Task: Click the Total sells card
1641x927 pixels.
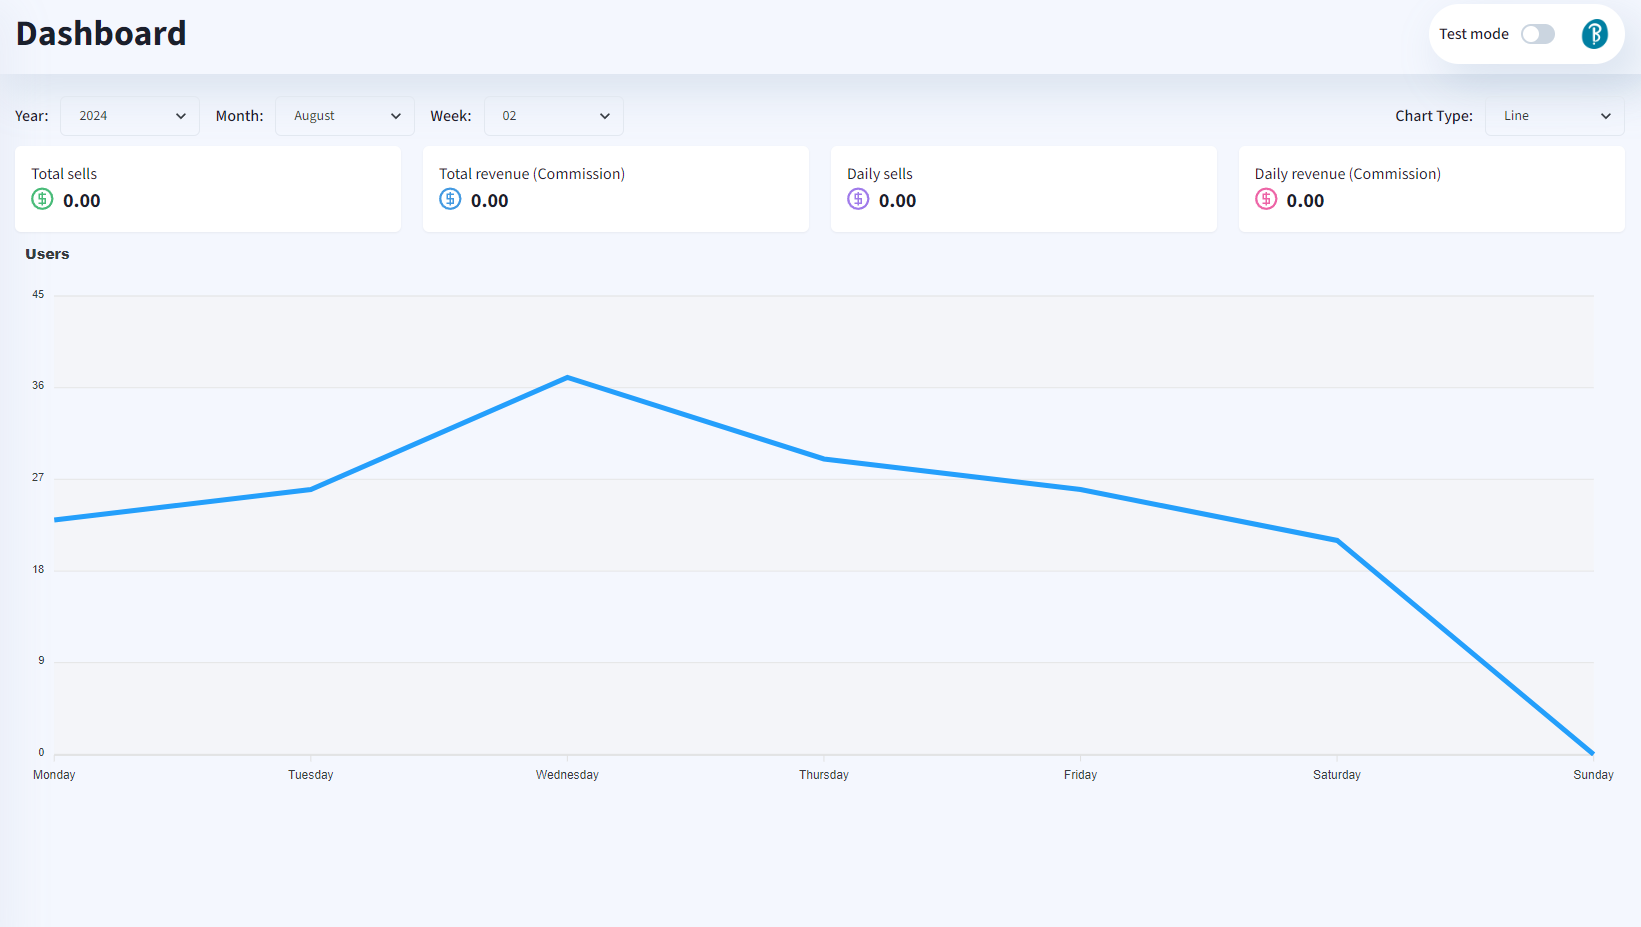Action: point(208,189)
